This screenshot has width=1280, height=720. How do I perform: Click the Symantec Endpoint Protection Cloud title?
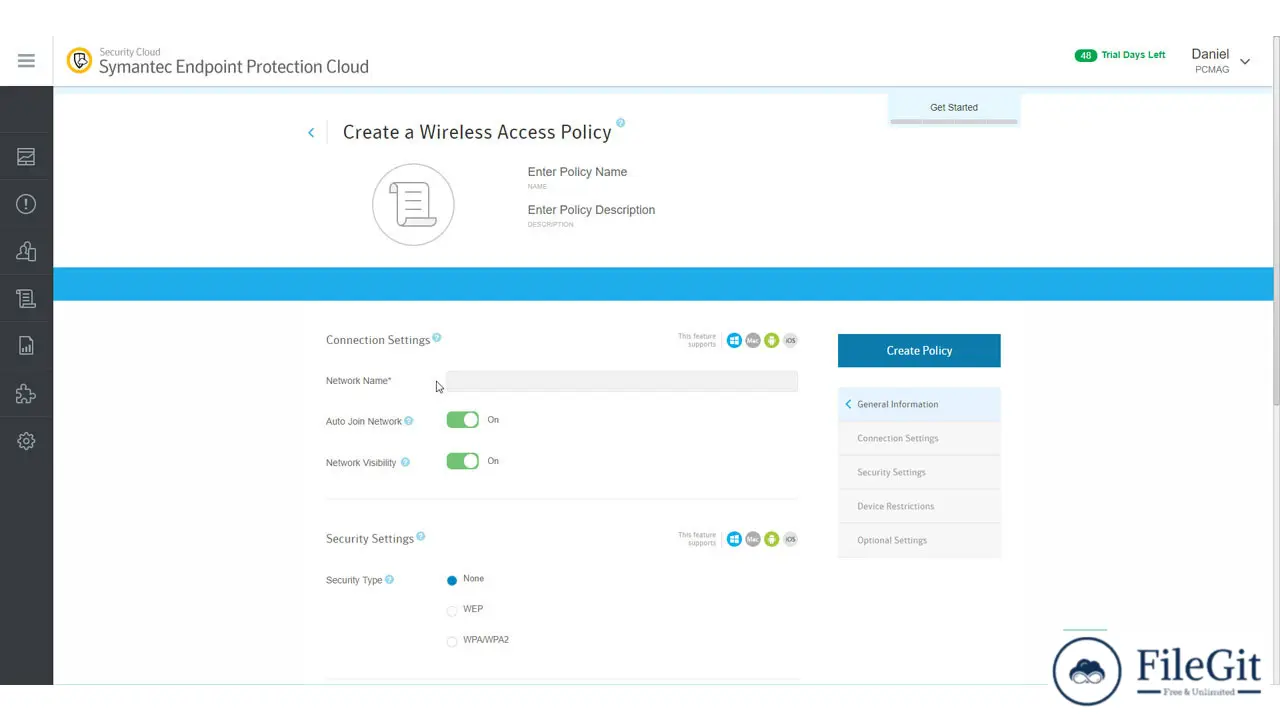234,67
